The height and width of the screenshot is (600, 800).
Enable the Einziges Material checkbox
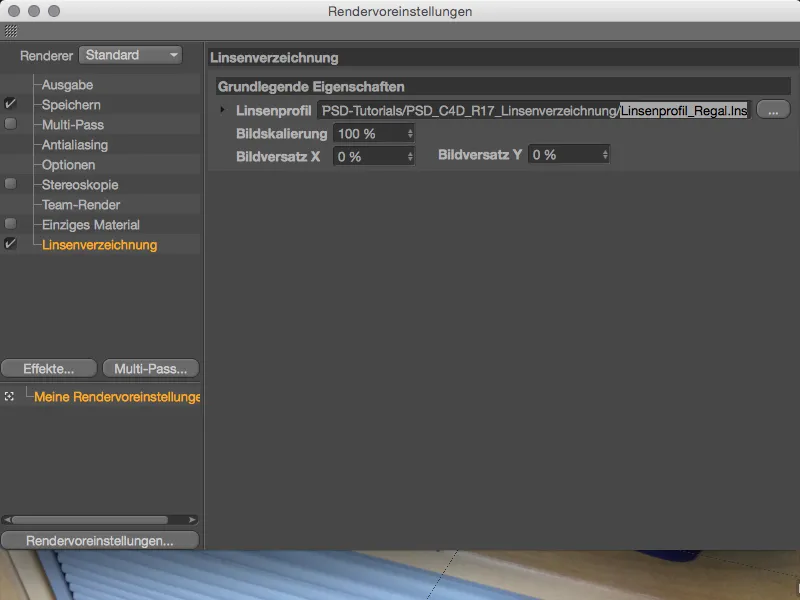coord(10,223)
